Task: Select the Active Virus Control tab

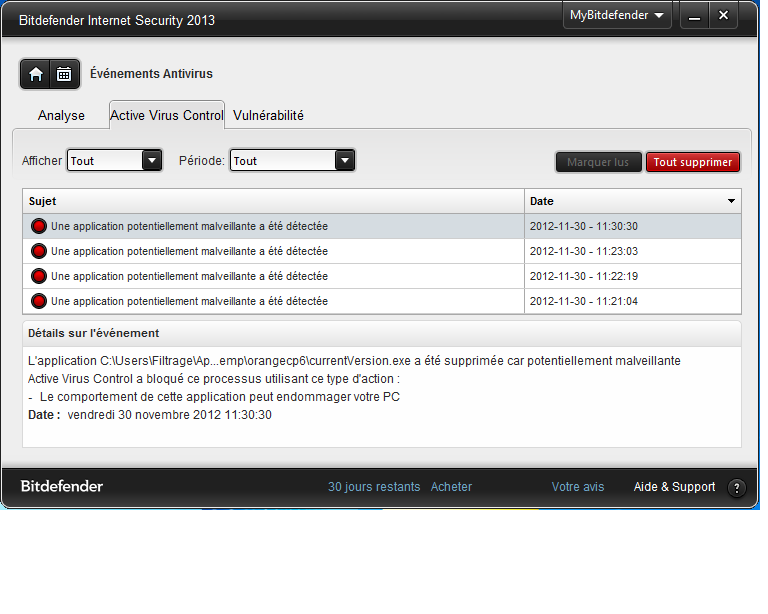Action: (x=167, y=116)
